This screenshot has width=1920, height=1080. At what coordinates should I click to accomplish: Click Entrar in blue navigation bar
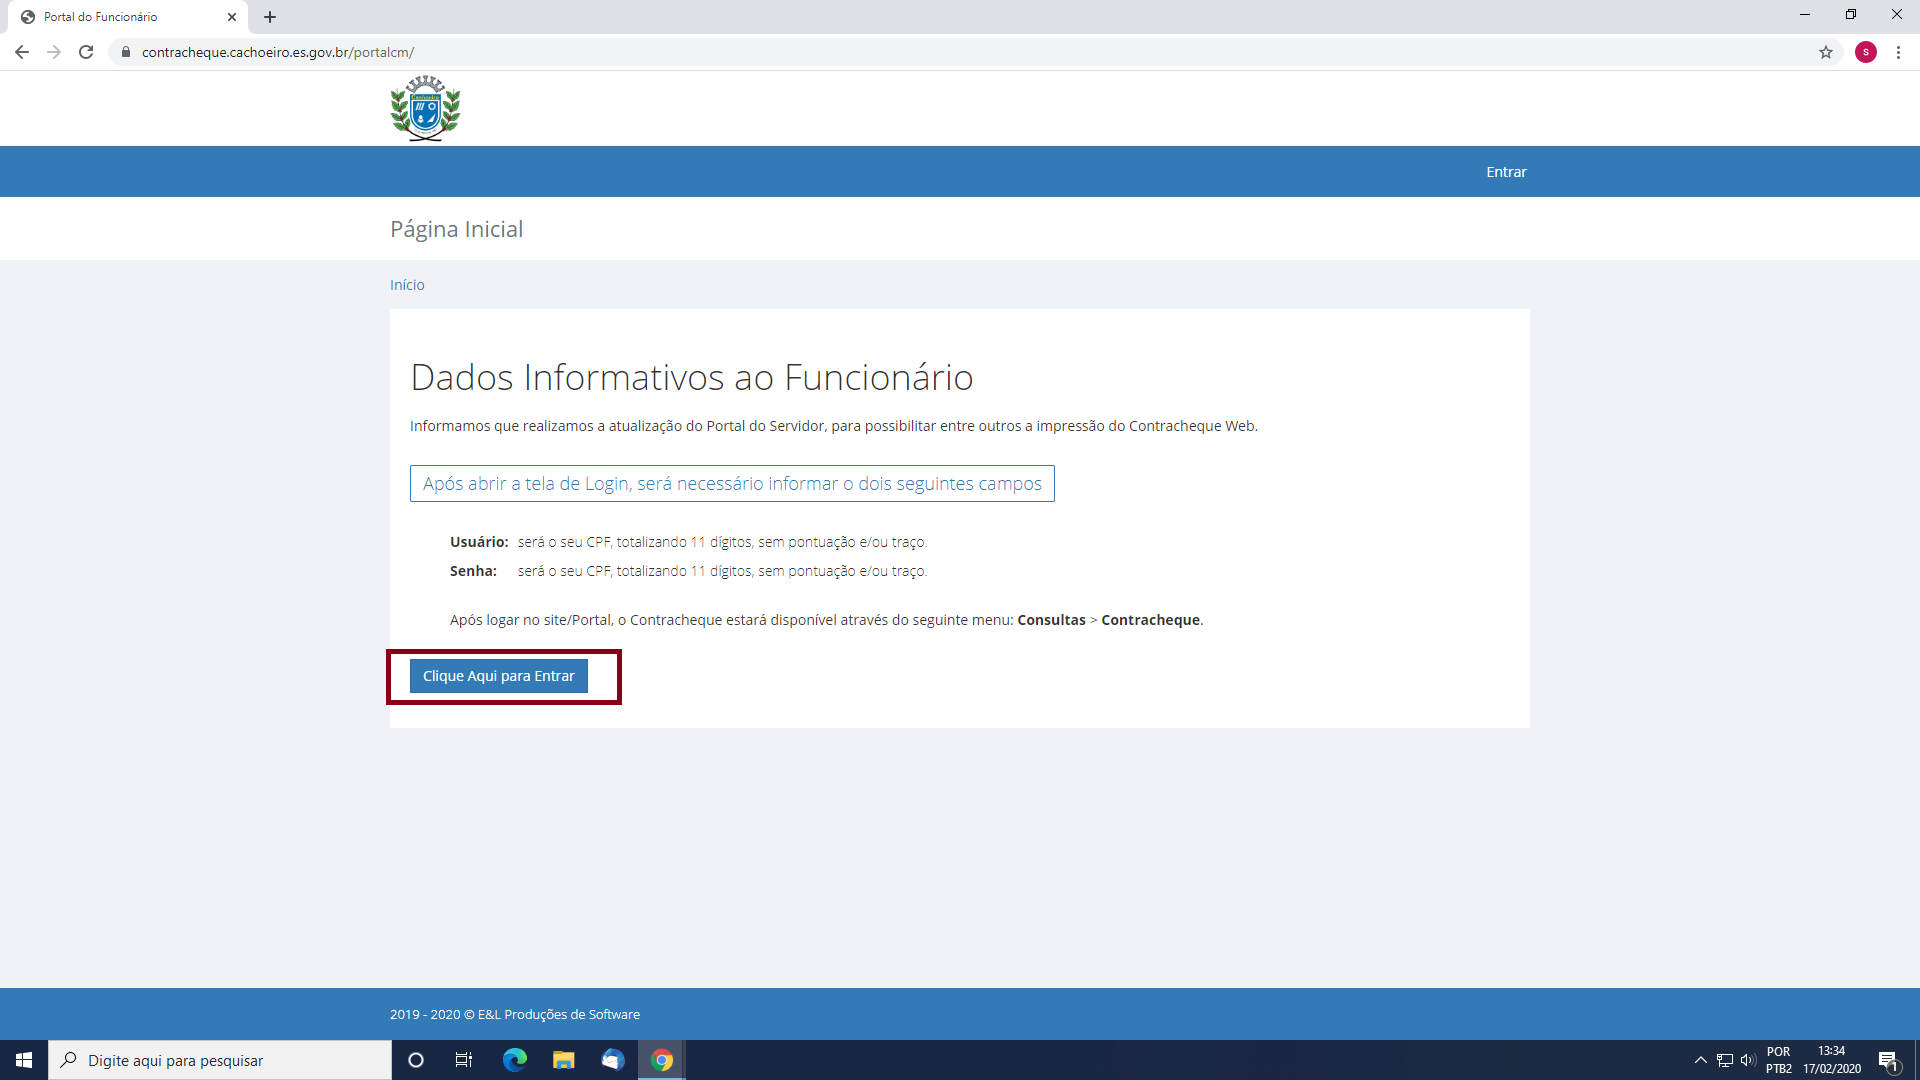click(1506, 172)
